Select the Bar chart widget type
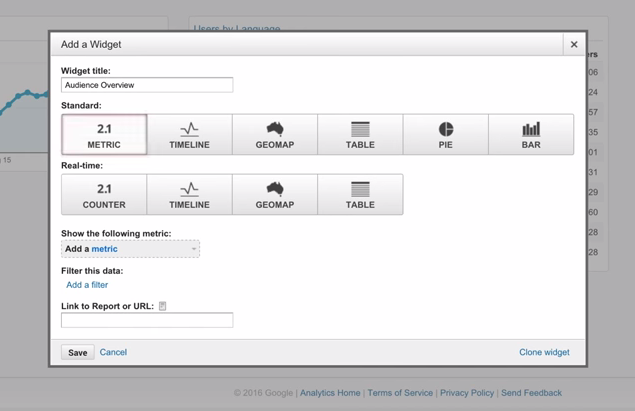The image size is (635, 411). (531, 134)
